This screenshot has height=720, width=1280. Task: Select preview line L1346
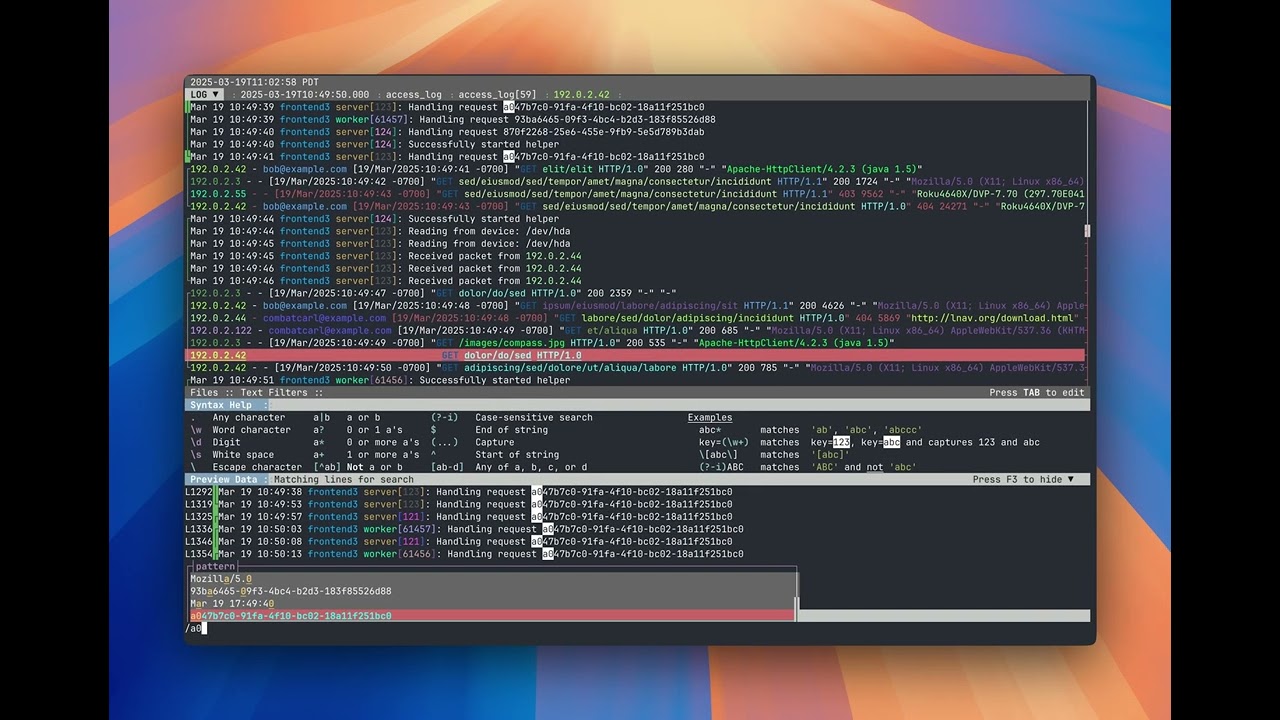[x=637, y=542]
